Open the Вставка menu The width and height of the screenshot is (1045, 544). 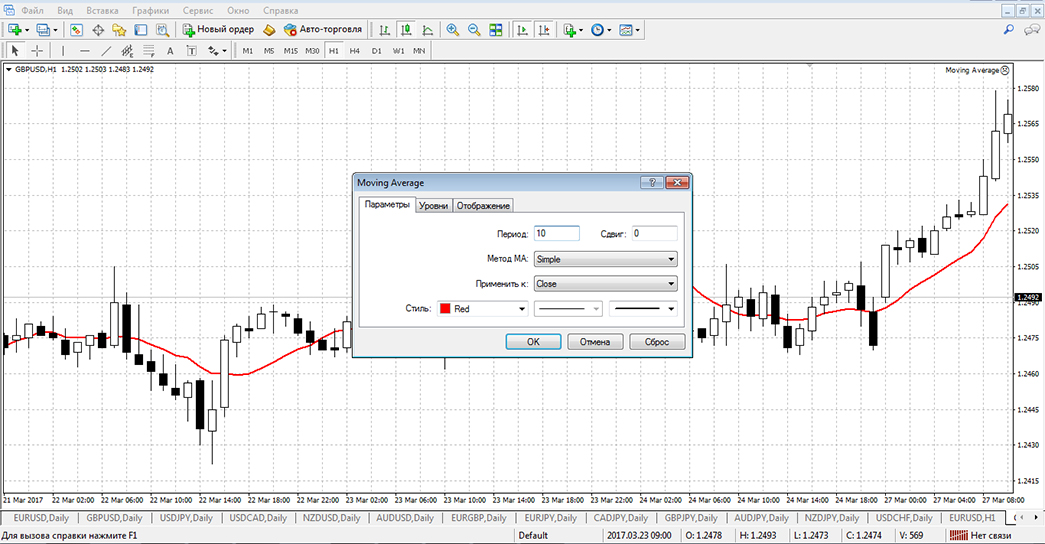[102, 10]
